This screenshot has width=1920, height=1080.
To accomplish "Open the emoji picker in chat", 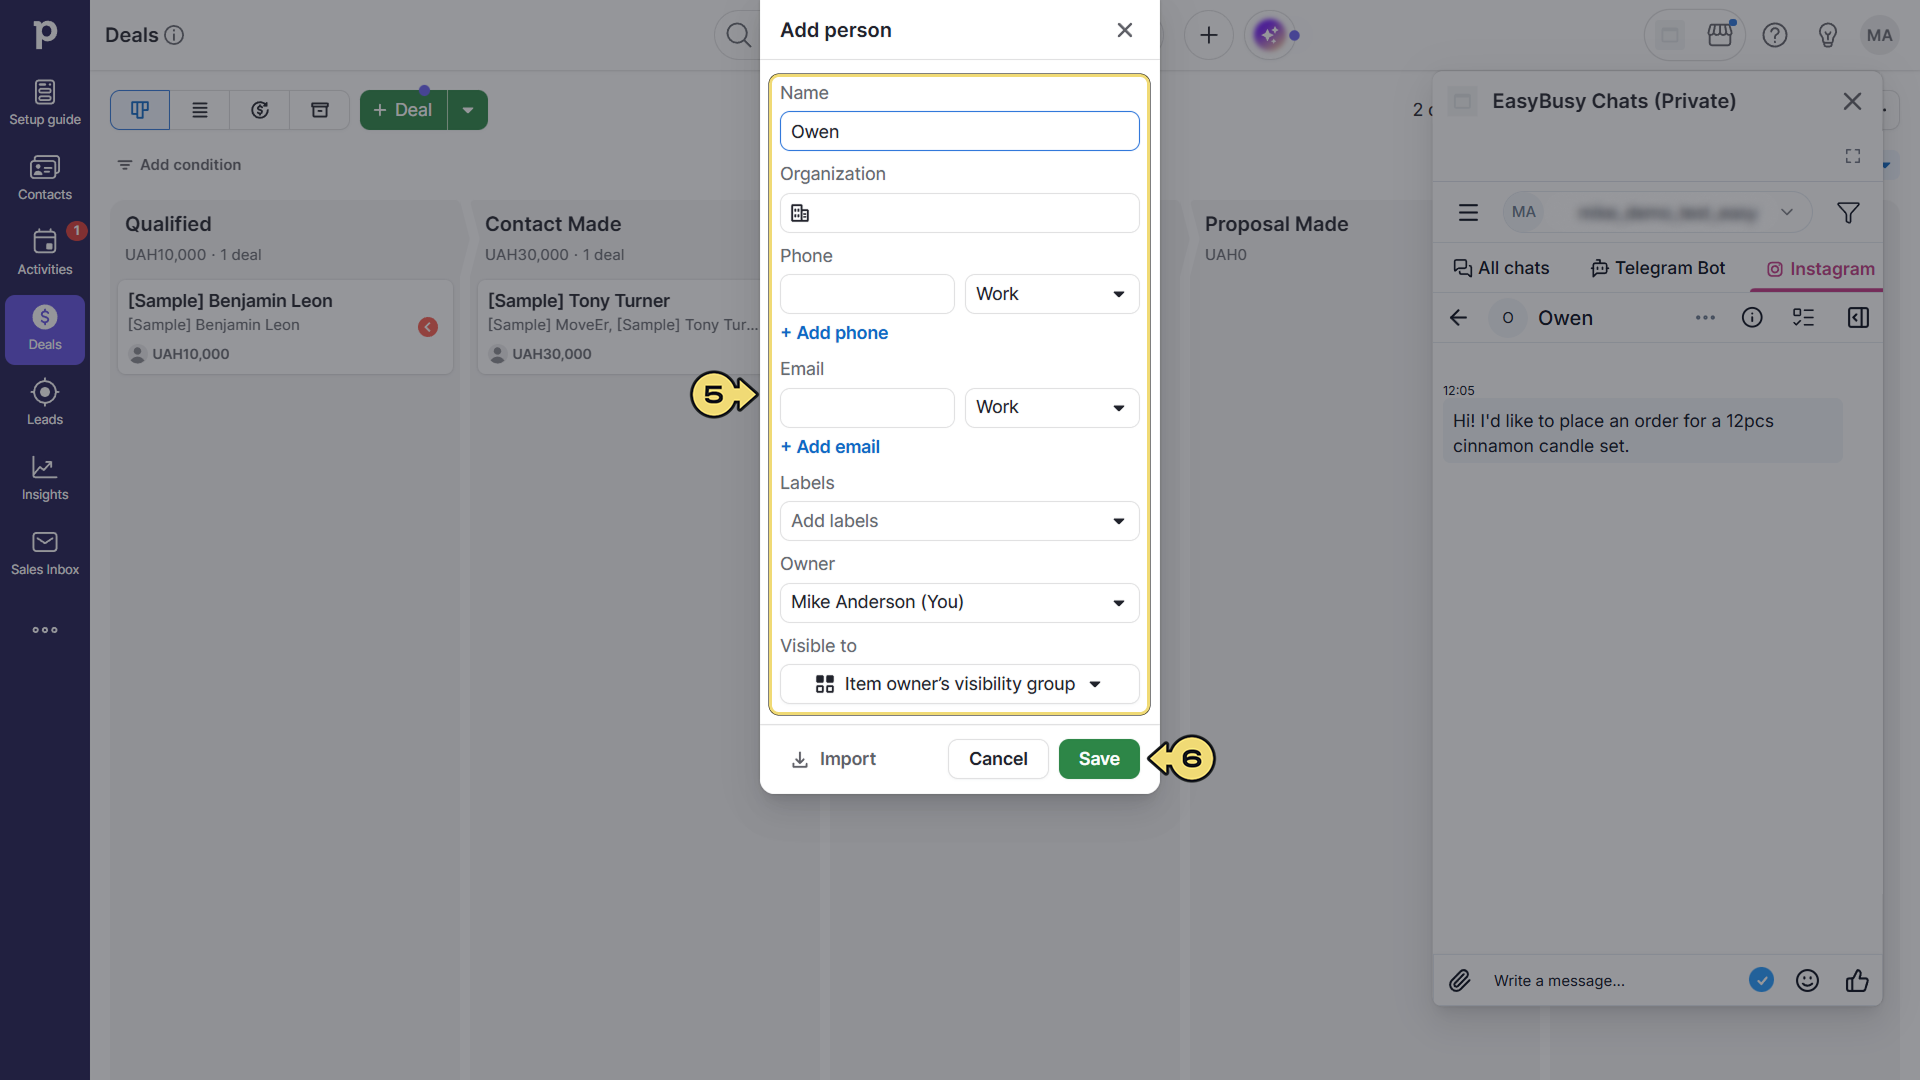I will pyautogui.click(x=1807, y=981).
